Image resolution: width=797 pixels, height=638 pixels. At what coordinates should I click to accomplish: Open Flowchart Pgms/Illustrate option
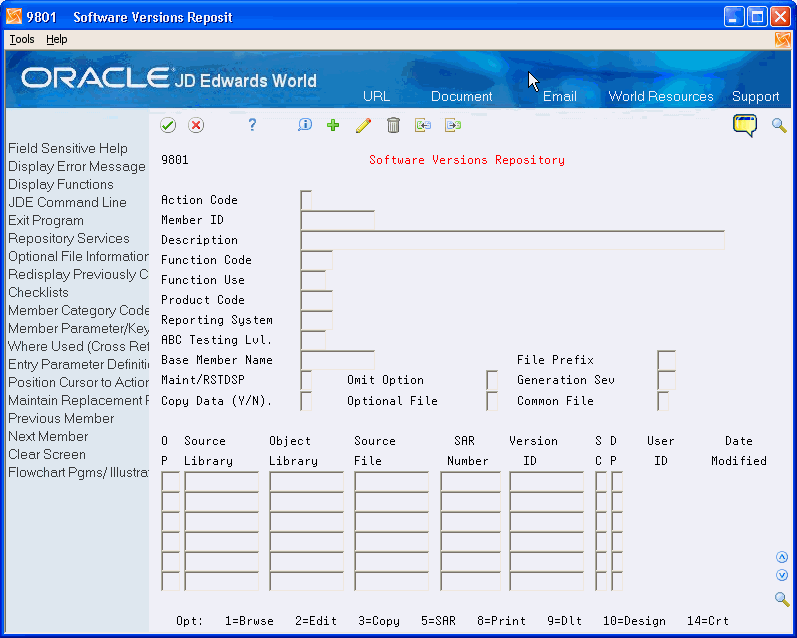coord(78,472)
